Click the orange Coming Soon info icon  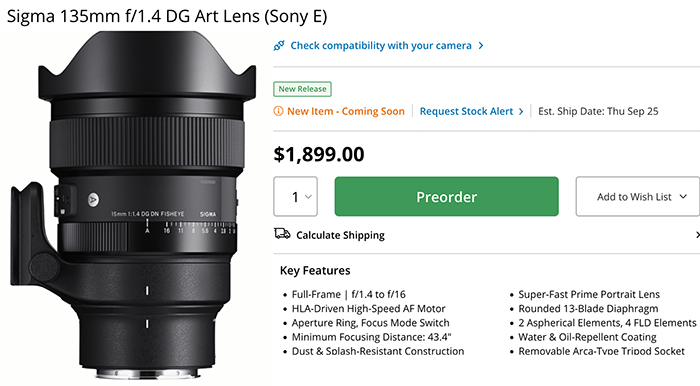[x=278, y=111]
